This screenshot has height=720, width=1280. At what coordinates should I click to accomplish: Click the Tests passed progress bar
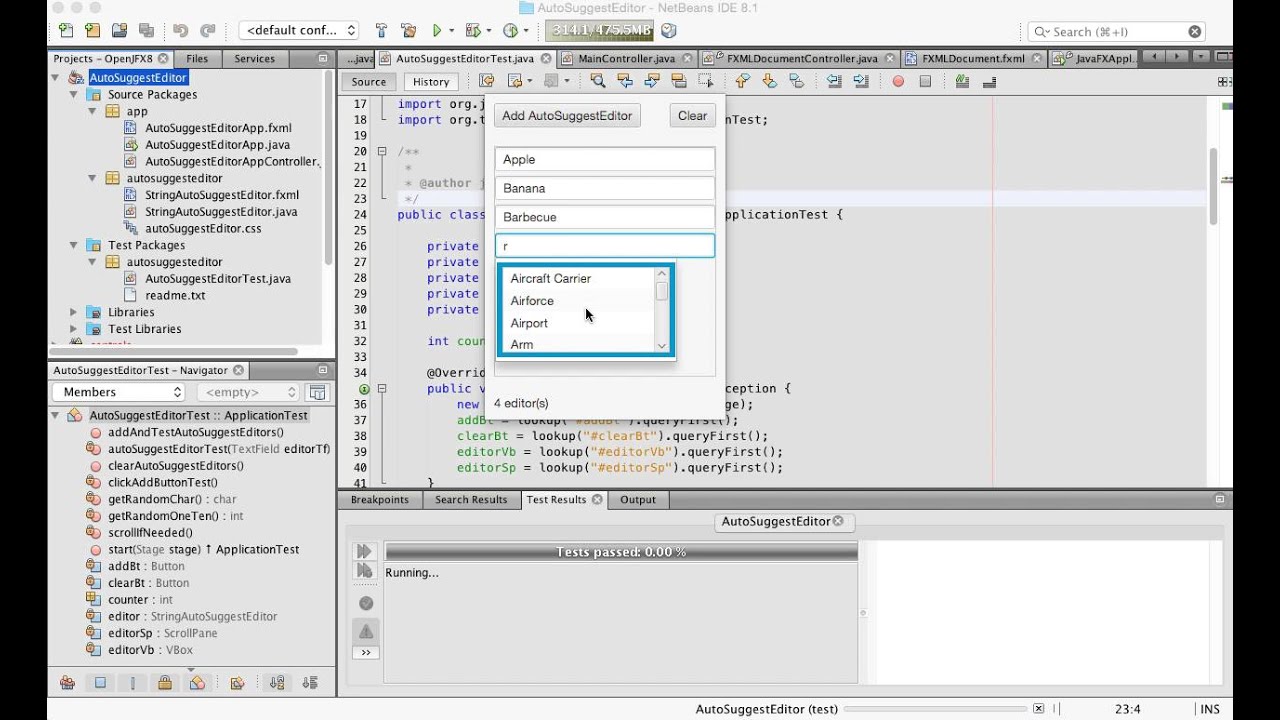point(621,552)
